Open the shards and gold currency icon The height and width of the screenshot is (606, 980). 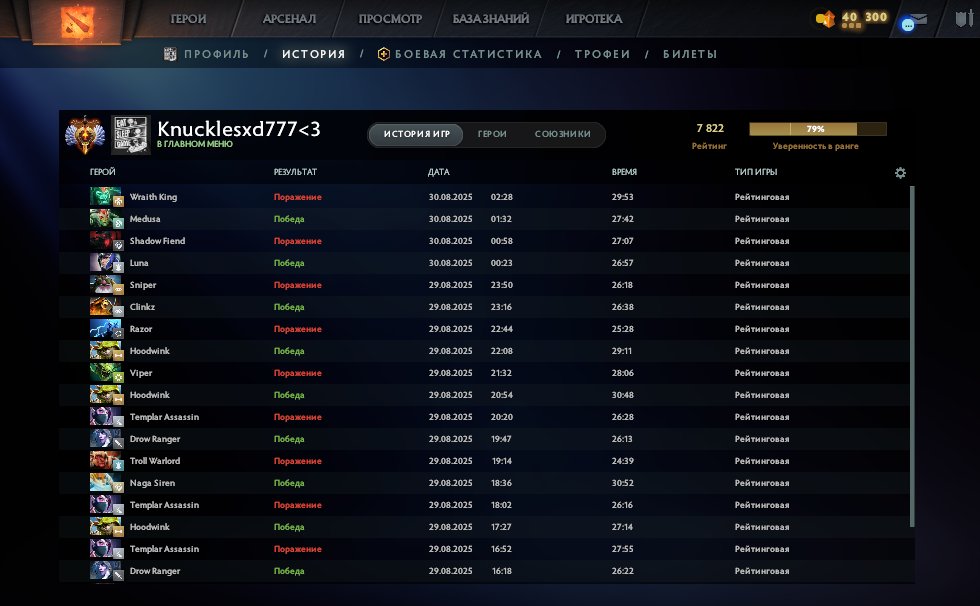pos(825,18)
